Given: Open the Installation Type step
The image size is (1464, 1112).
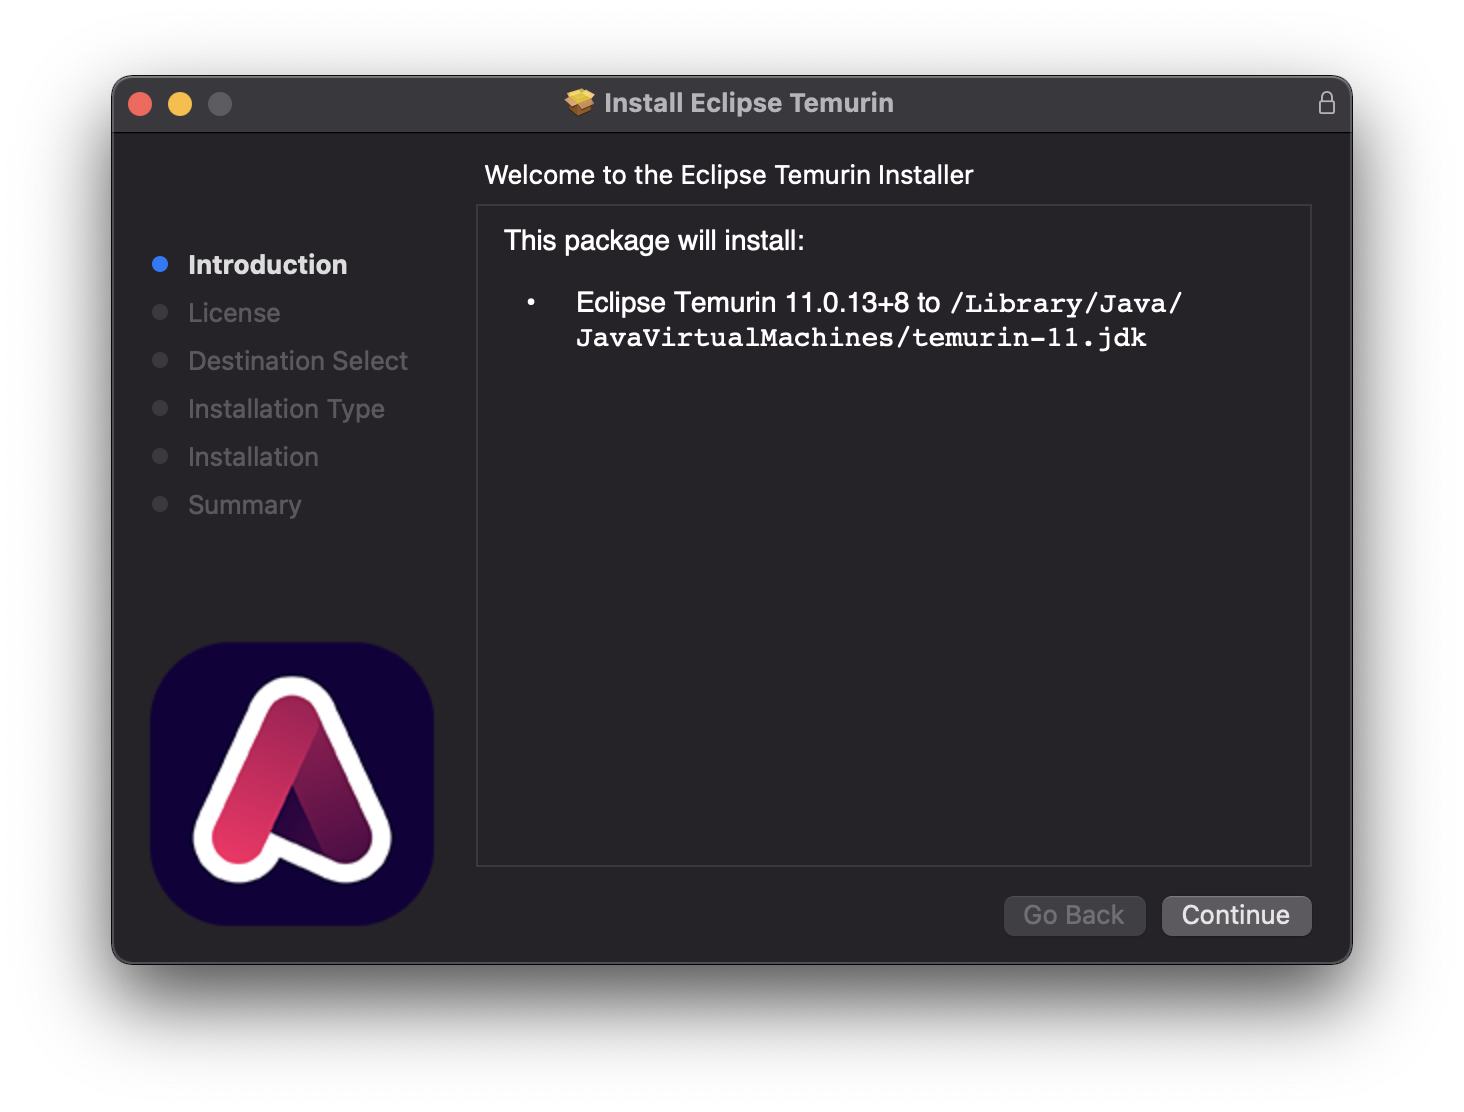Looking at the screenshot, I should pyautogui.click(x=285, y=408).
